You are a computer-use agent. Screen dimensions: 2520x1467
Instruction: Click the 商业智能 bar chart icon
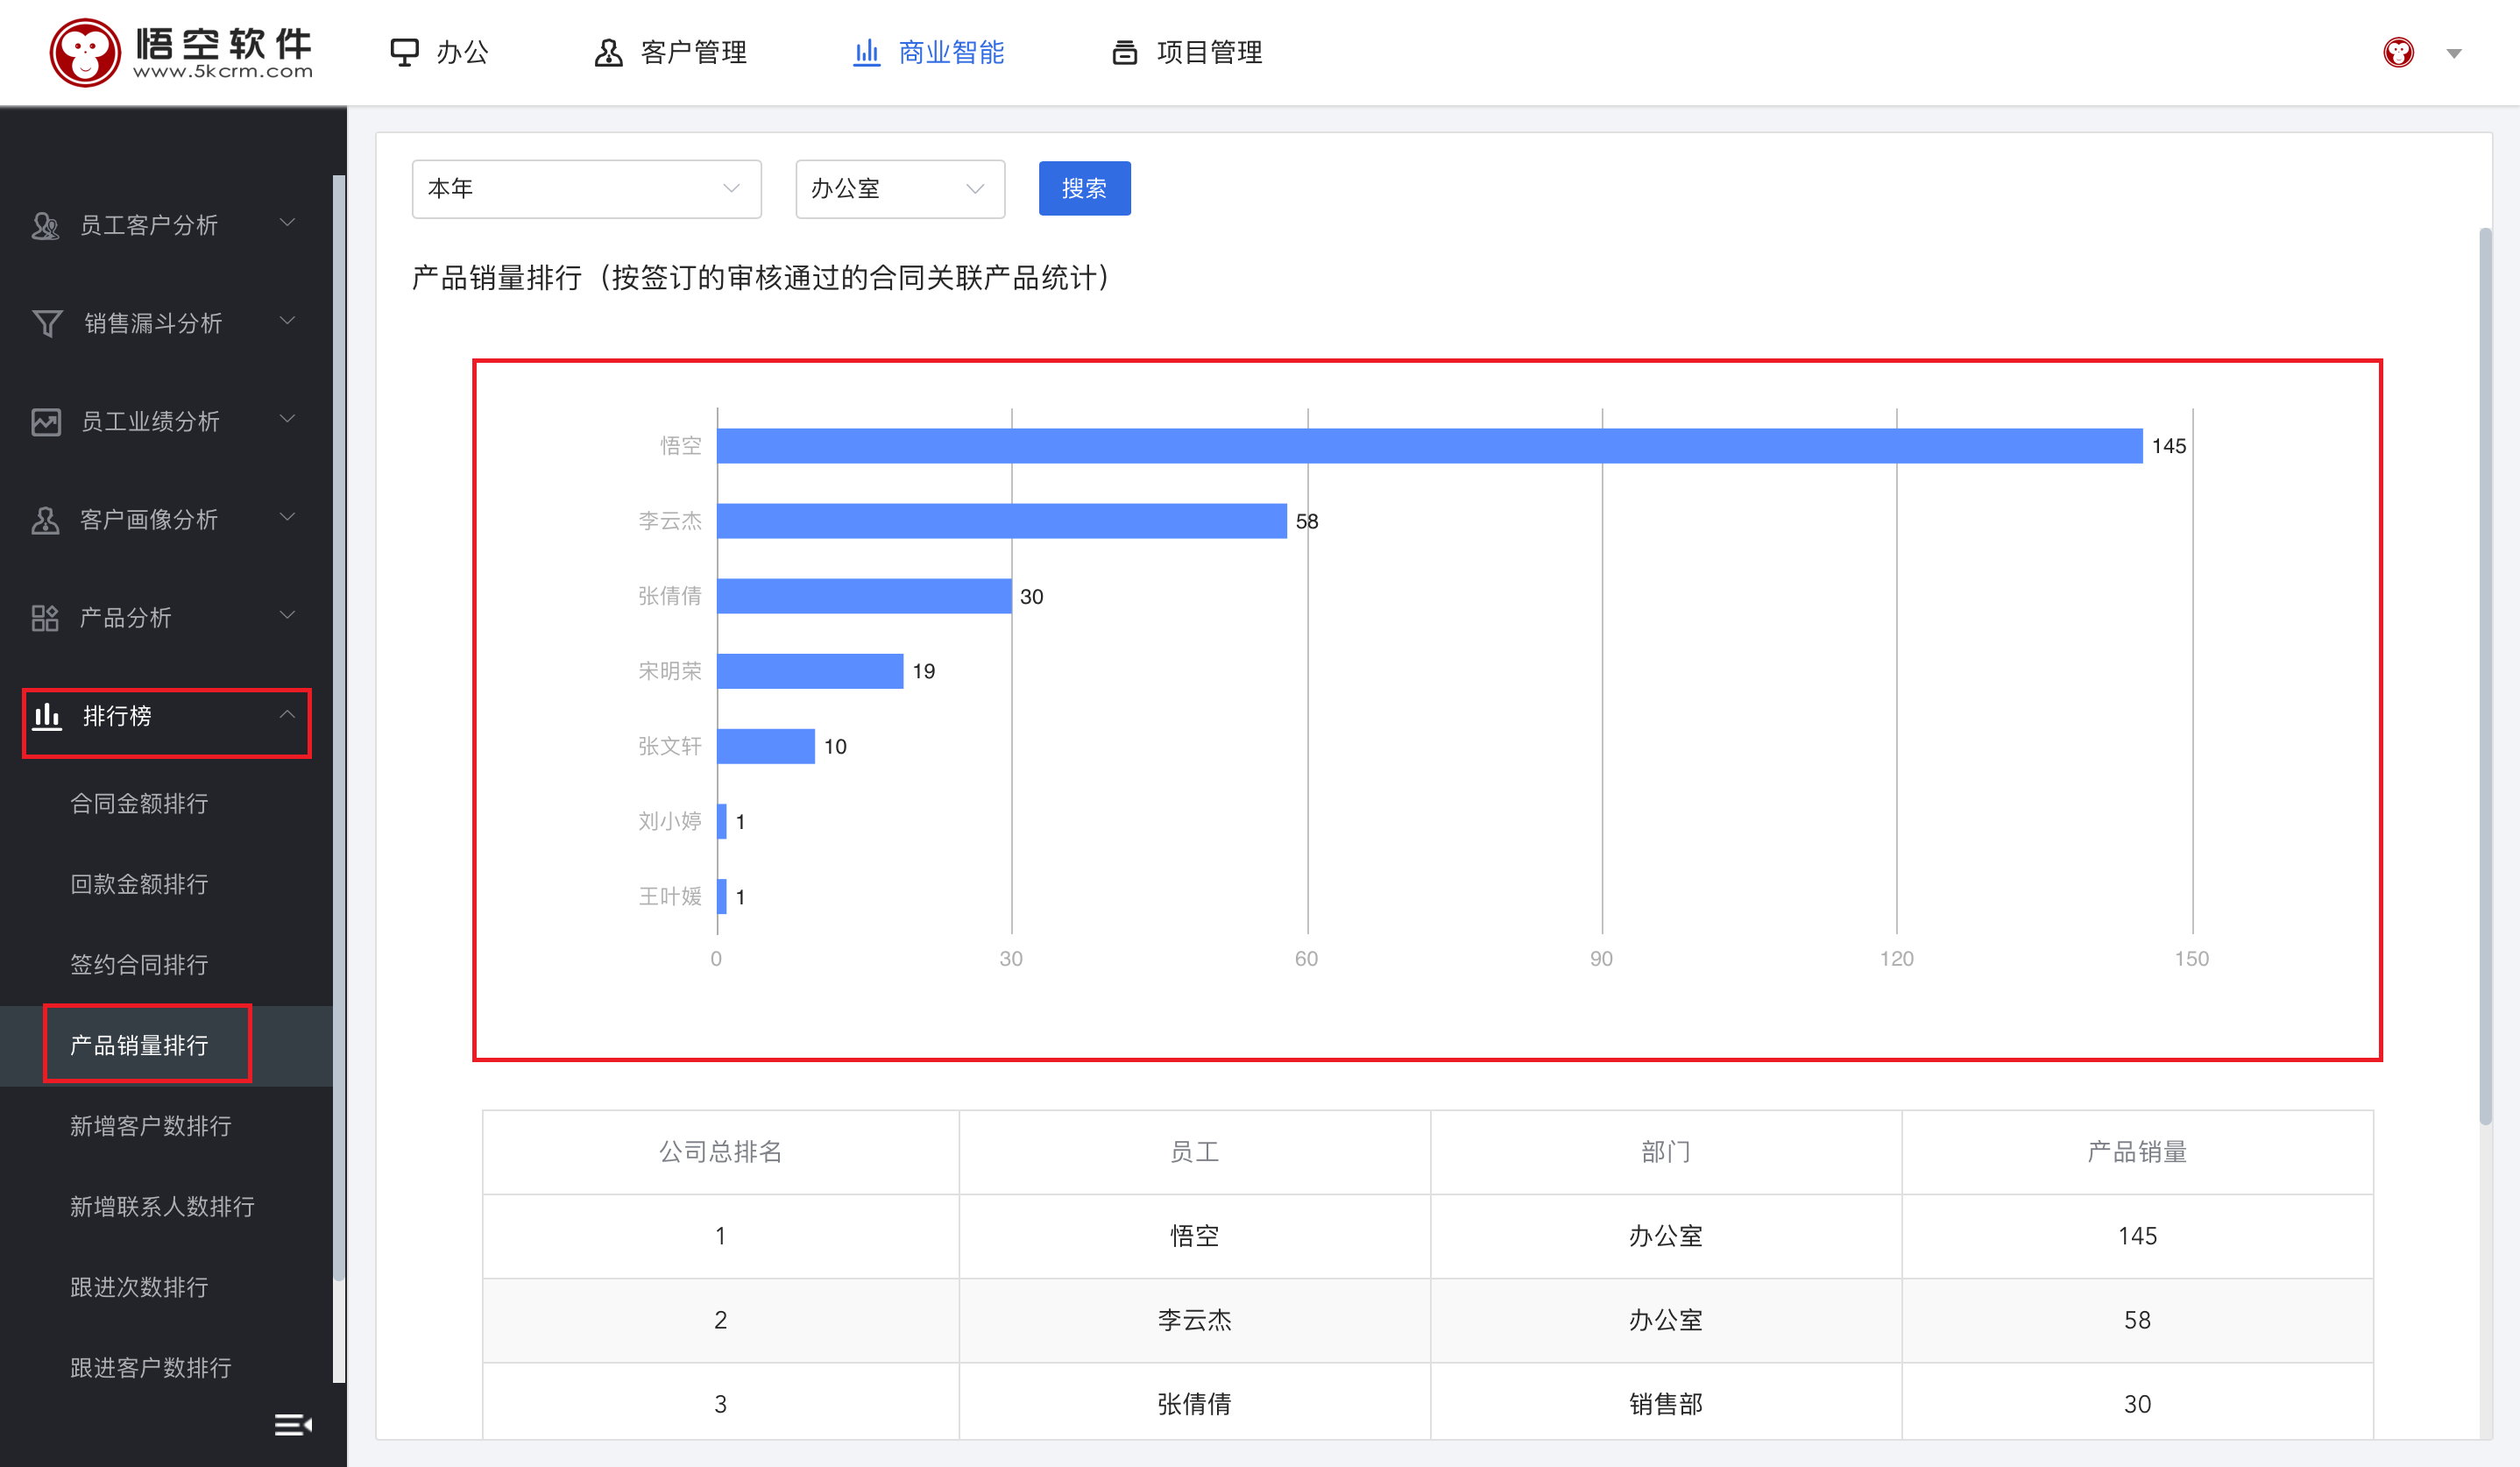click(866, 52)
